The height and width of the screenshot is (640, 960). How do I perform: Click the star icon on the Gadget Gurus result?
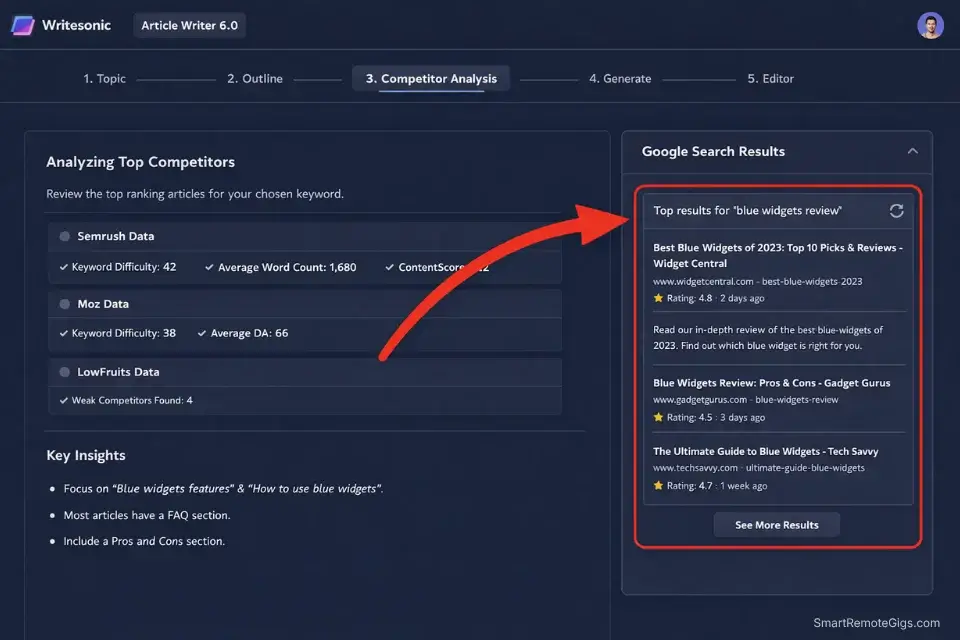tap(656, 417)
